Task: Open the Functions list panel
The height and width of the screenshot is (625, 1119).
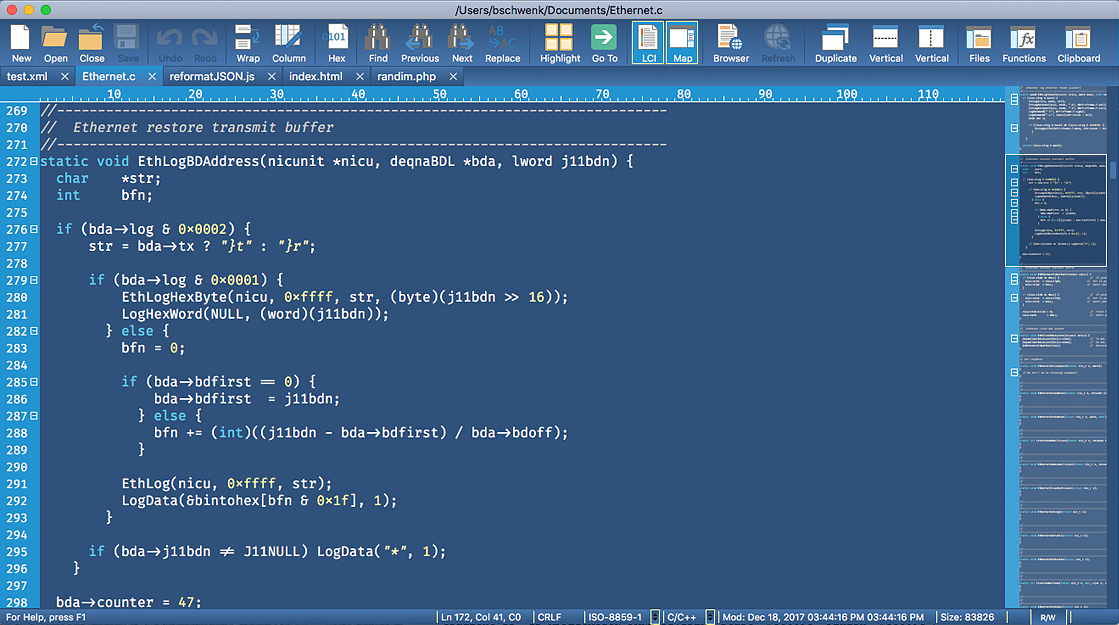Action: pyautogui.click(x=1024, y=43)
